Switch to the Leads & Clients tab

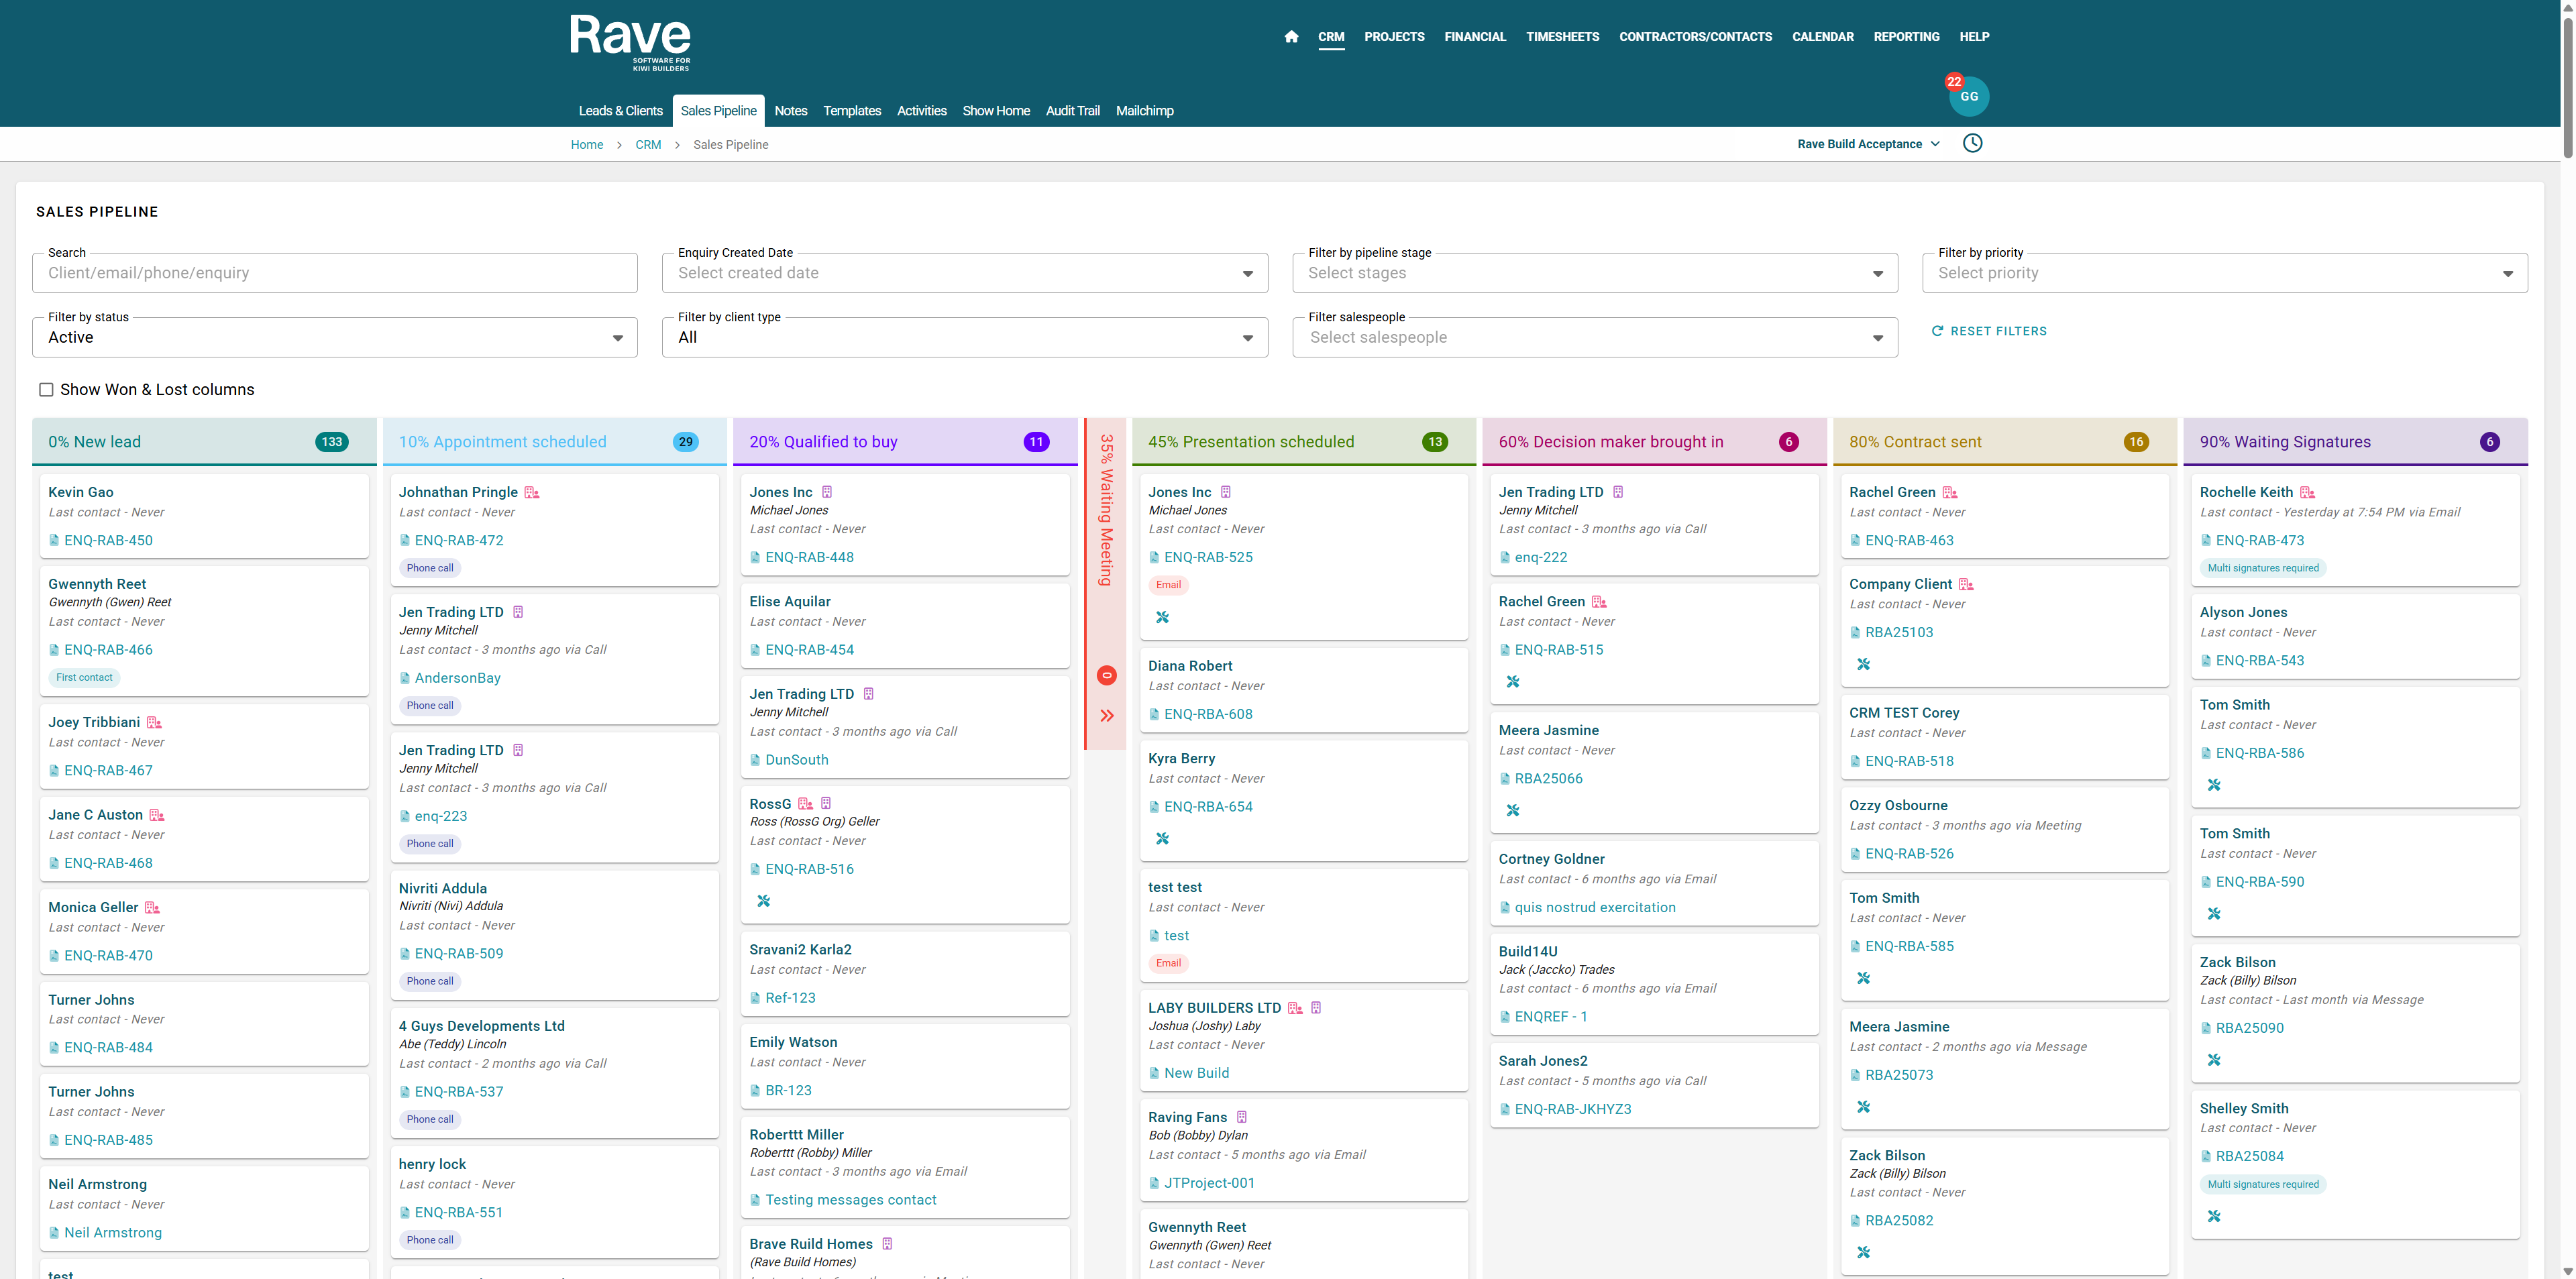[x=620, y=111]
